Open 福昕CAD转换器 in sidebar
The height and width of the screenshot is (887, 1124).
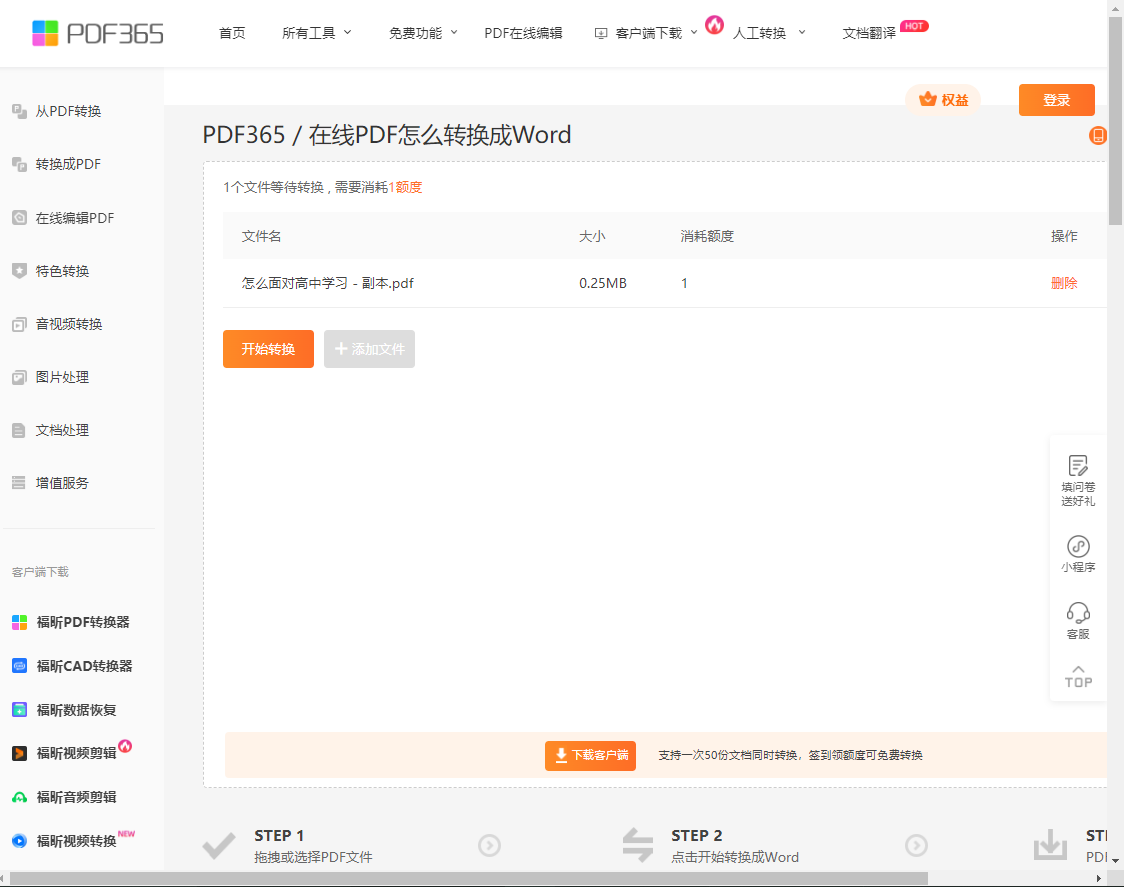point(83,666)
